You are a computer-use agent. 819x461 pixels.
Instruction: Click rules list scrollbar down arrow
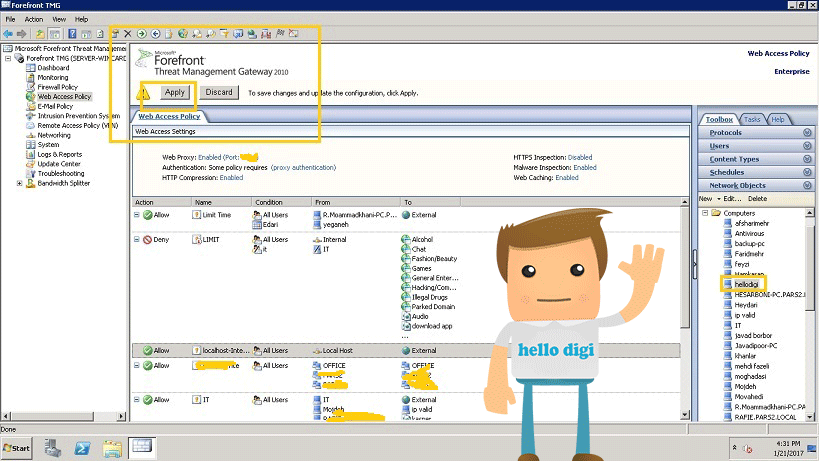pos(685,415)
